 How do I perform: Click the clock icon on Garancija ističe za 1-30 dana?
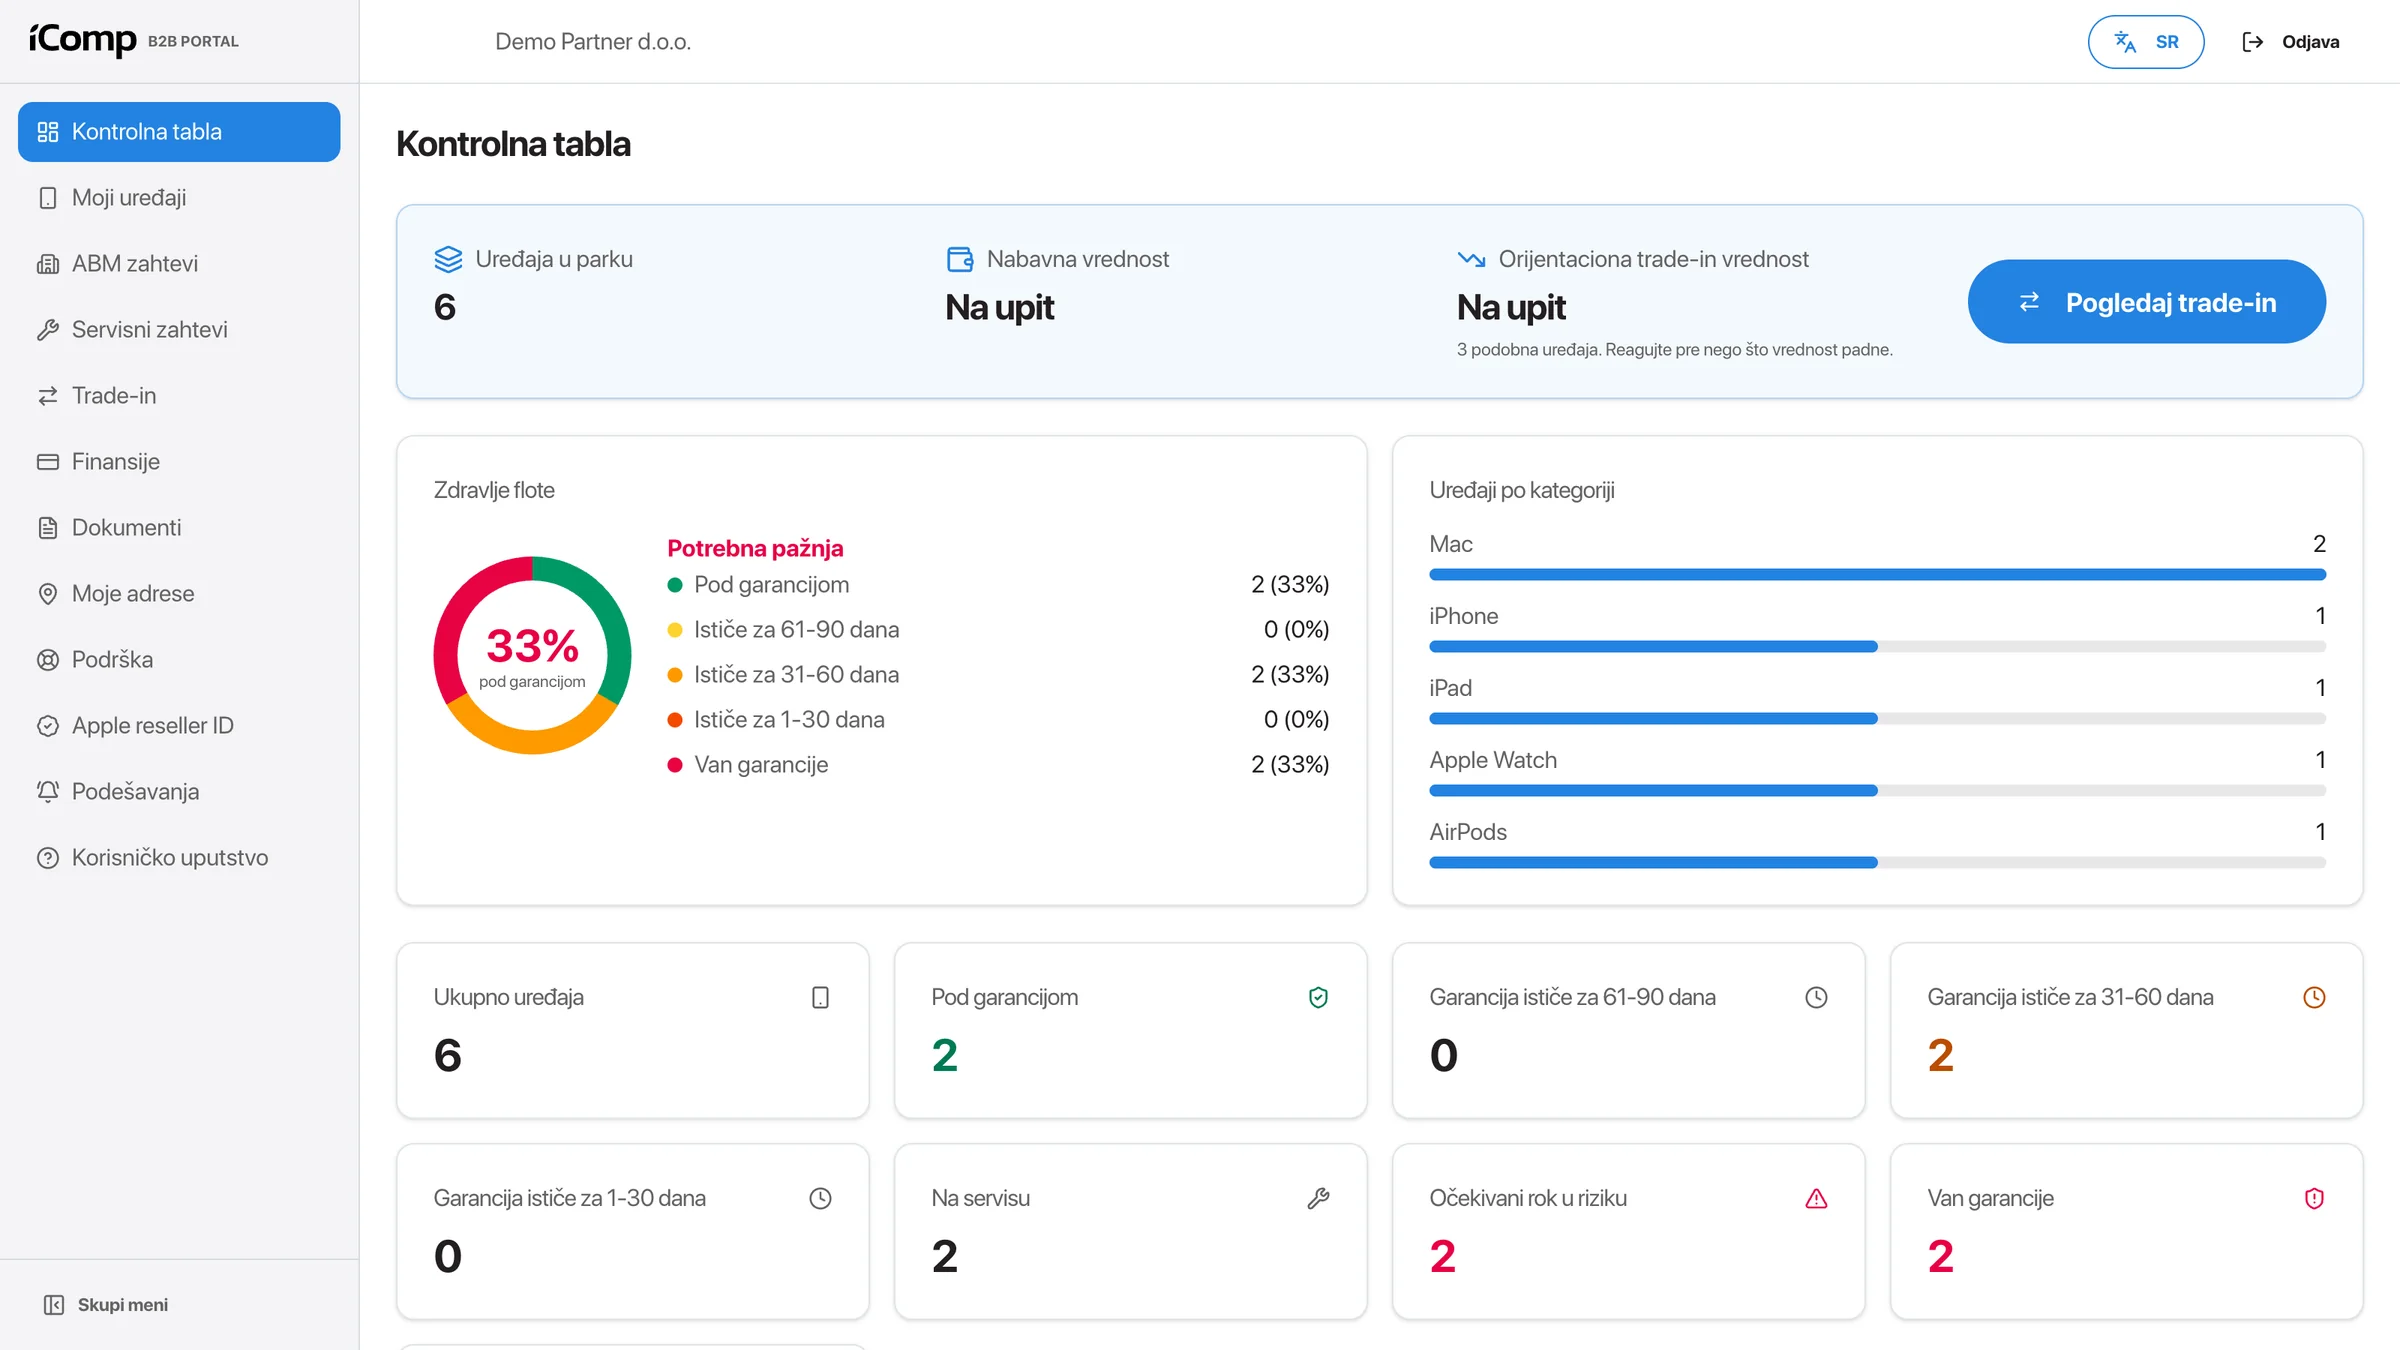(820, 1199)
